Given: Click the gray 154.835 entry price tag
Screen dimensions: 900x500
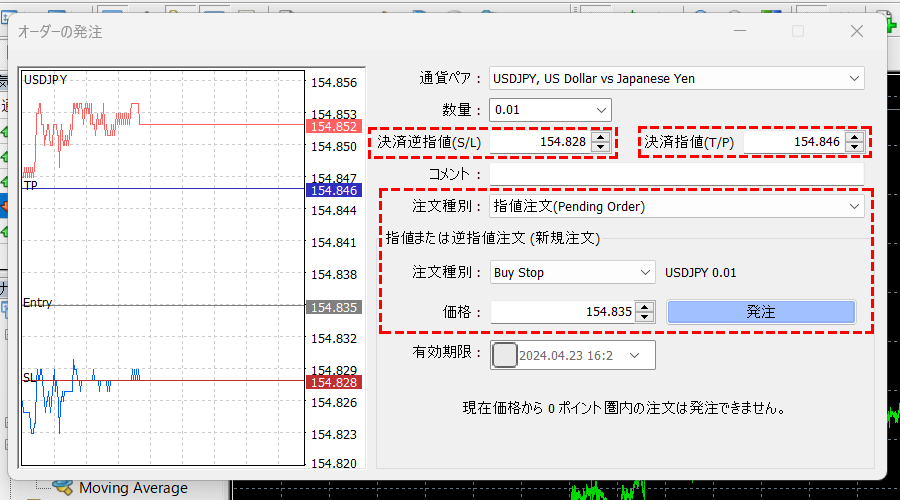Looking at the screenshot, I should coord(334,307).
